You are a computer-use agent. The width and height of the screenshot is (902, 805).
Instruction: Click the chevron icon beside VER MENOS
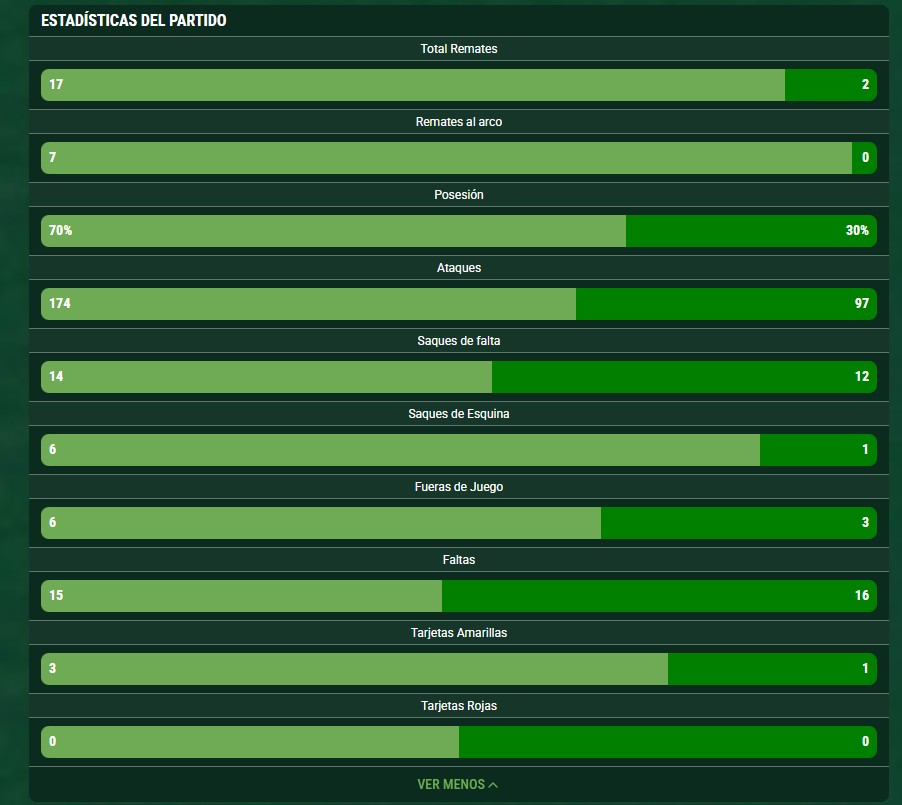493,785
